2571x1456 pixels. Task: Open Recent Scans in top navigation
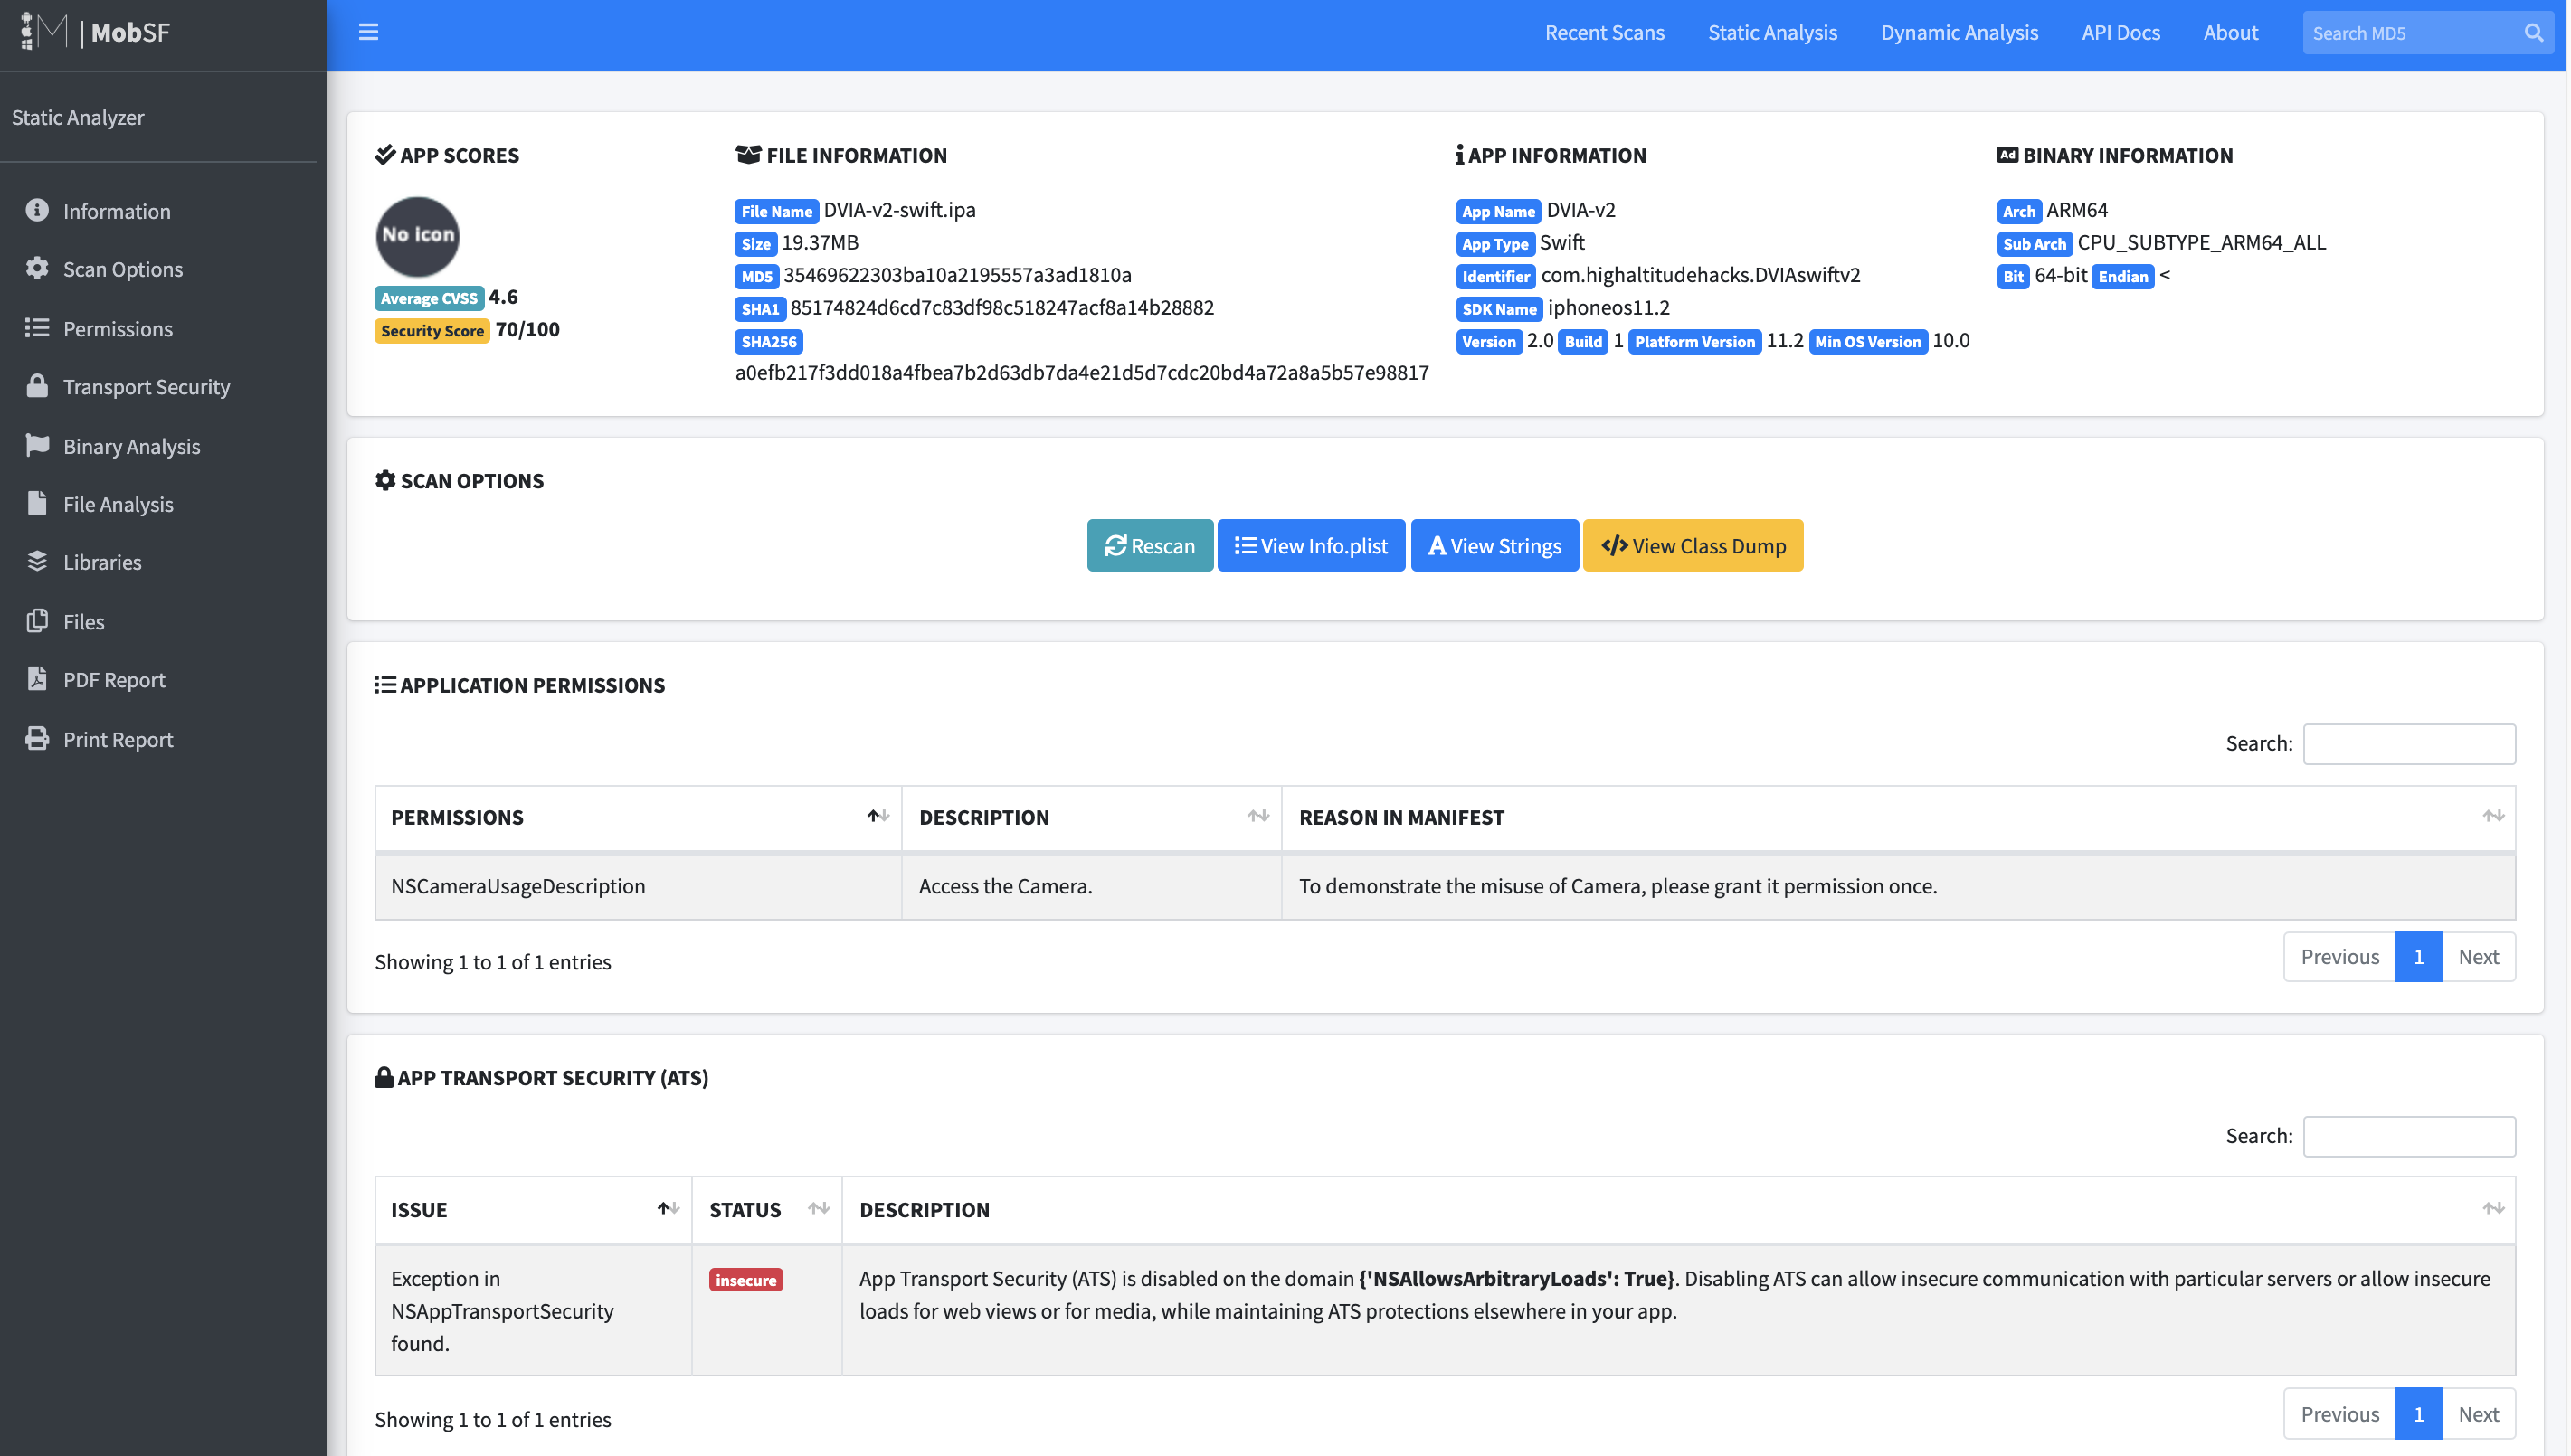coord(1604,32)
